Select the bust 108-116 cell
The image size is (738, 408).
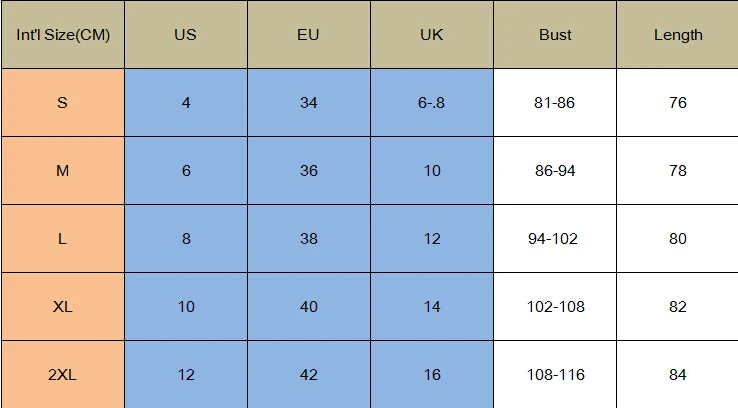click(x=555, y=375)
